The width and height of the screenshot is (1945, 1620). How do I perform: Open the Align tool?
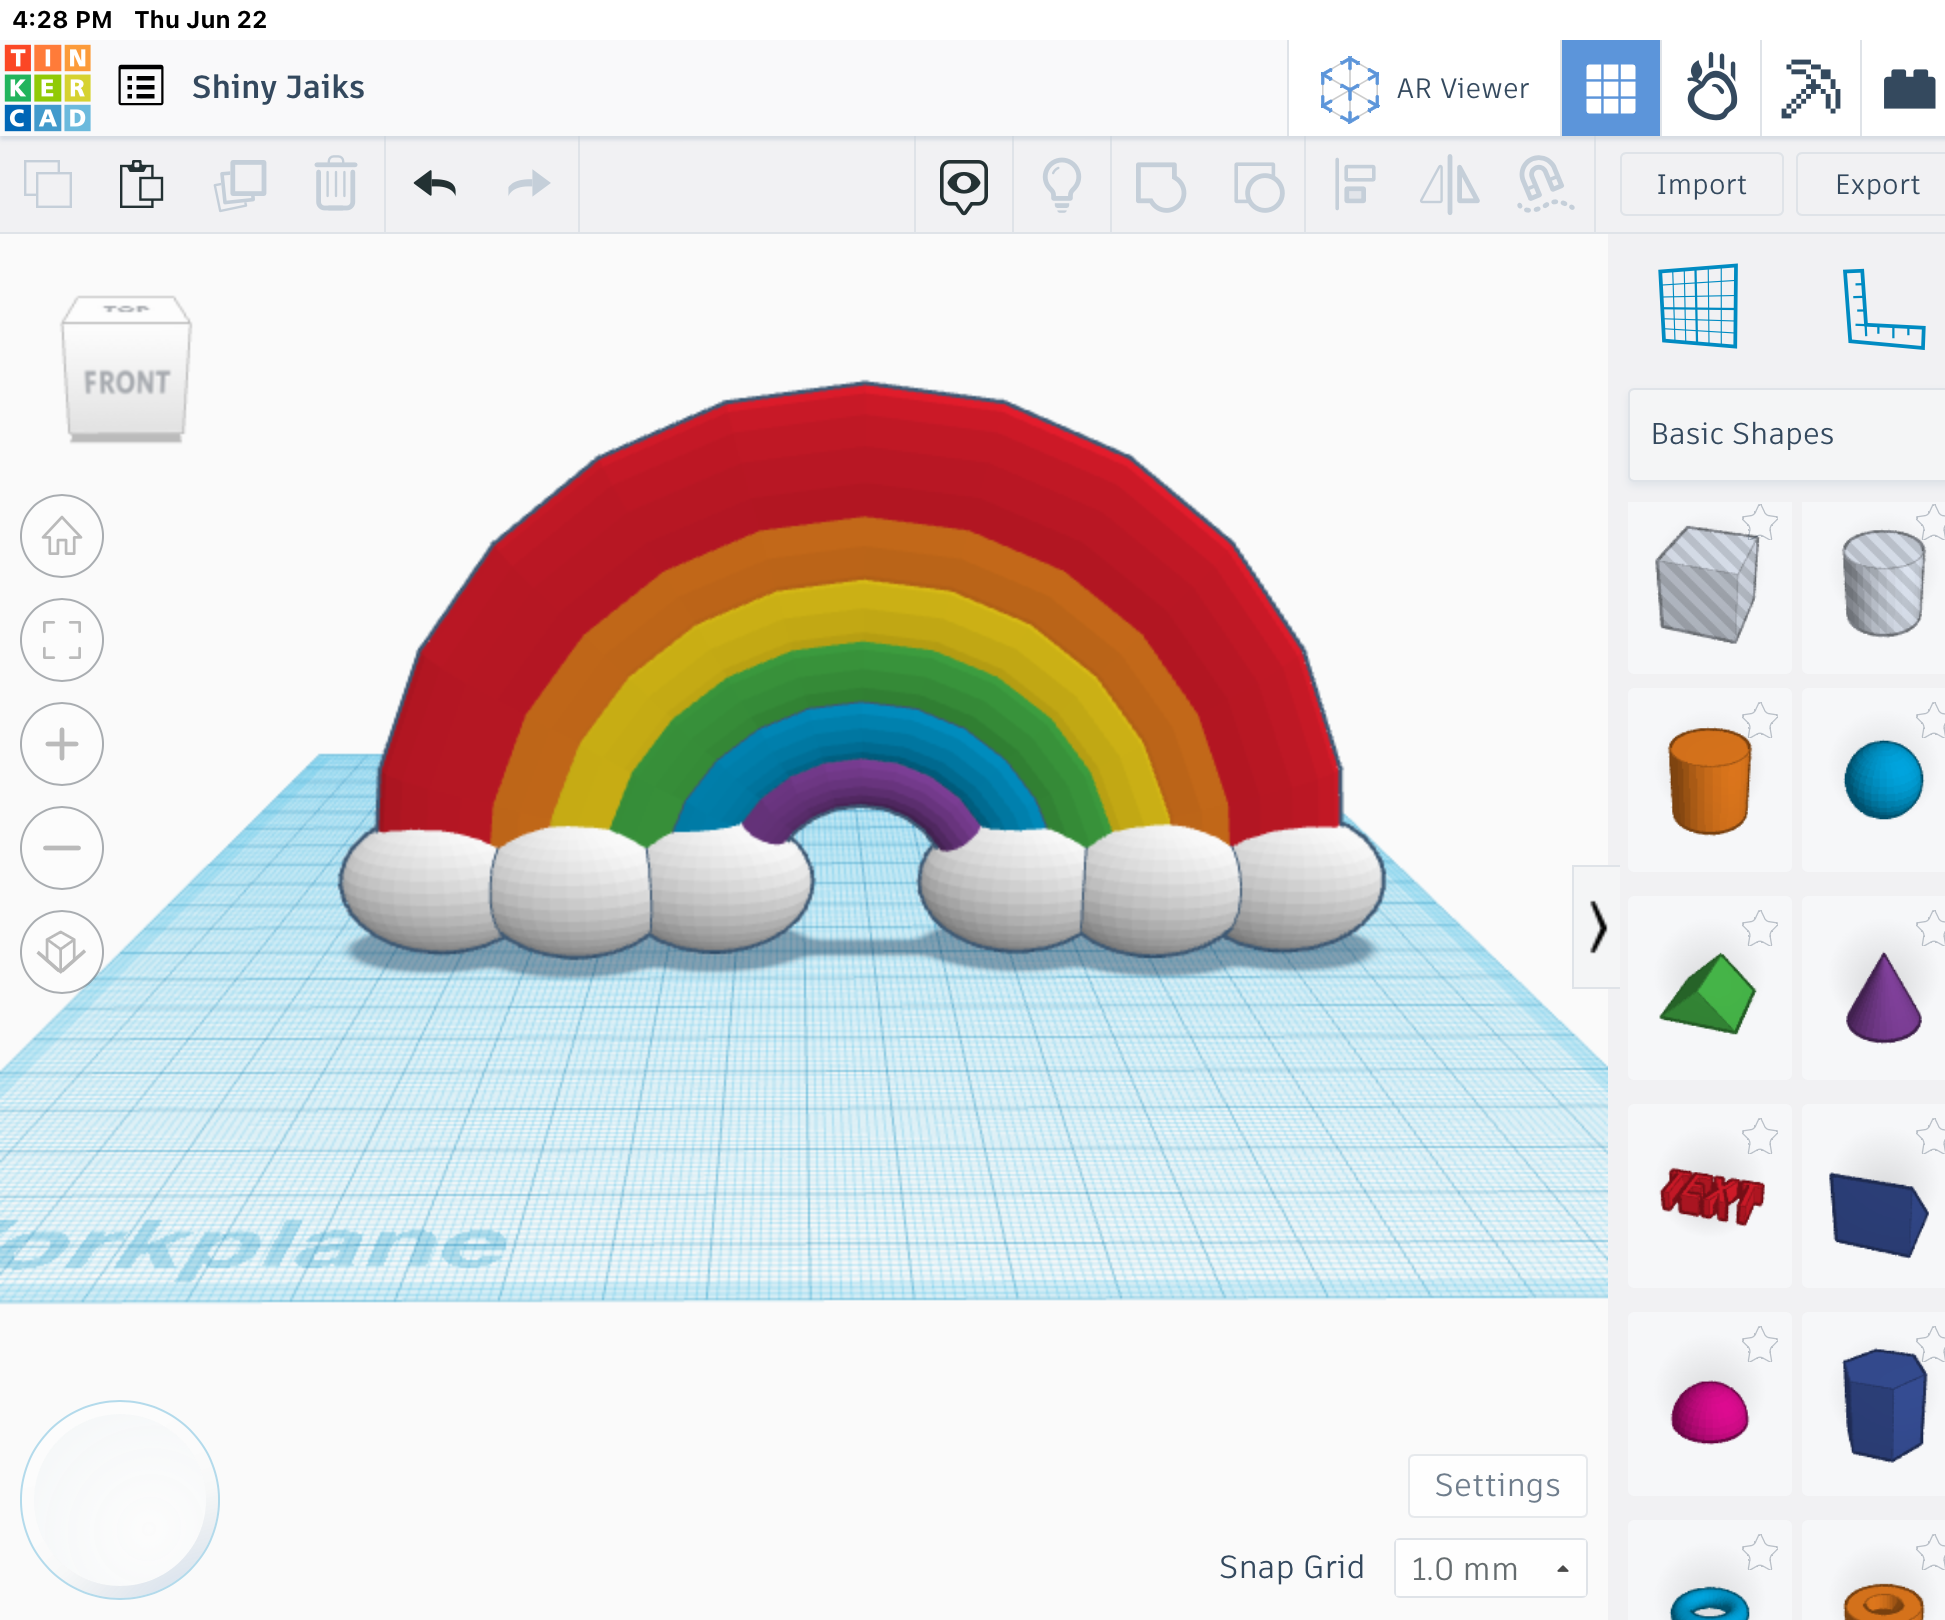(x=1355, y=184)
